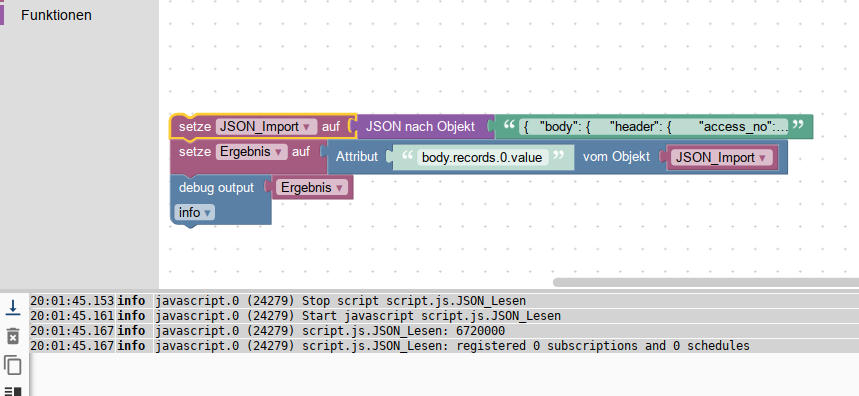Open the JSON_Import variable dropdown in first setze block
The width and height of the screenshot is (859, 396).
(266, 127)
